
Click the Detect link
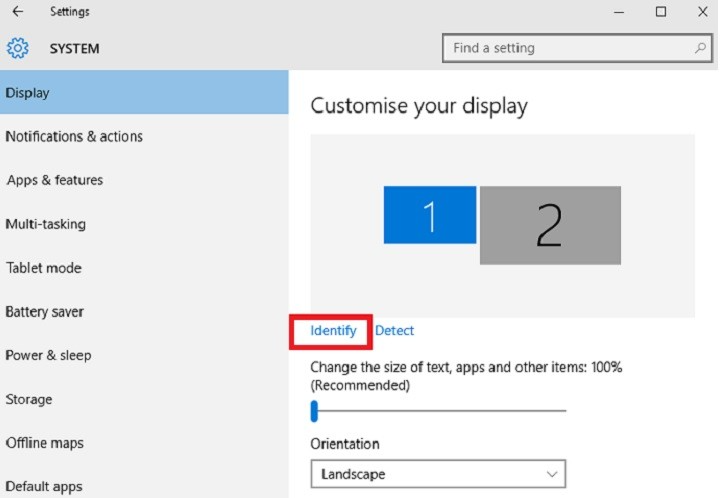pos(394,330)
